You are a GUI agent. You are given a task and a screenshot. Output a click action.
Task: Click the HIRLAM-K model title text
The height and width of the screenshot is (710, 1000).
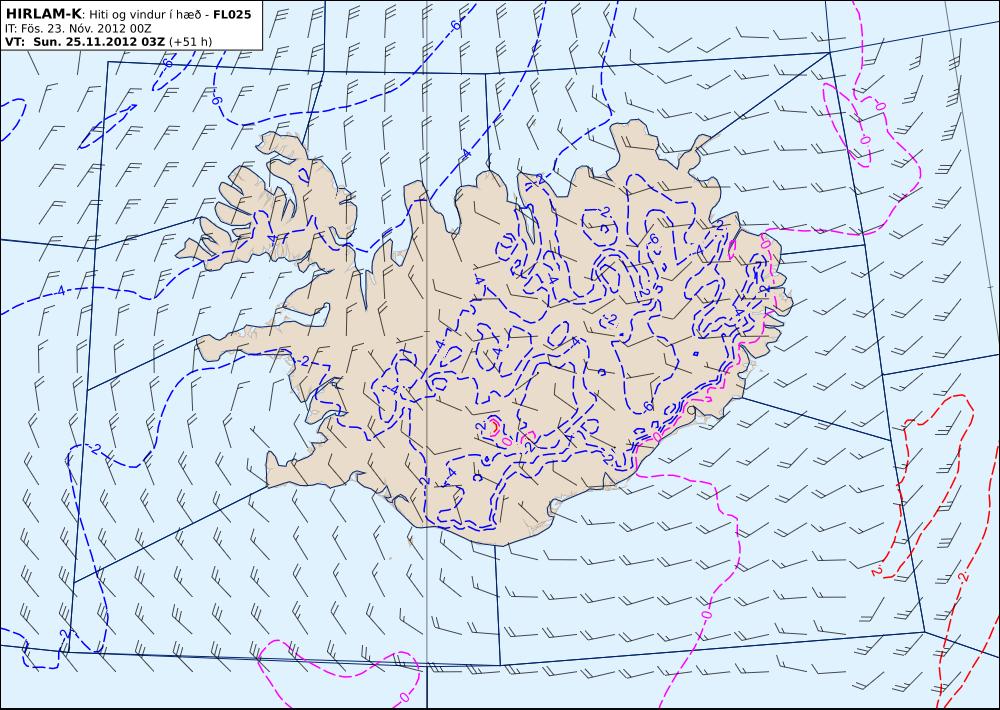(x=43, y=14)
